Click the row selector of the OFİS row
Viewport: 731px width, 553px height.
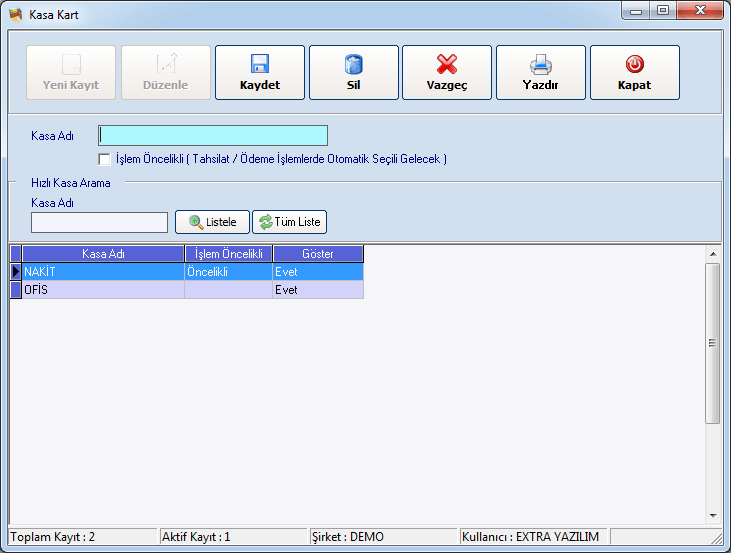(16, 290)
